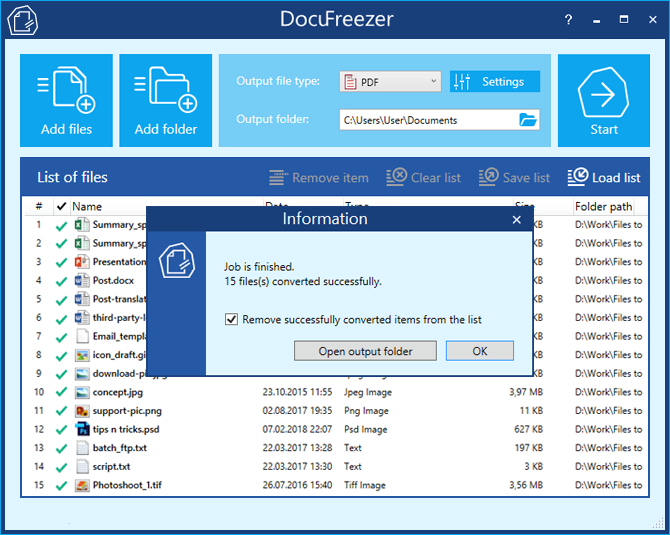Toggle checkmark for support-pic.png row
670x535 pixels.
[62, 411]
